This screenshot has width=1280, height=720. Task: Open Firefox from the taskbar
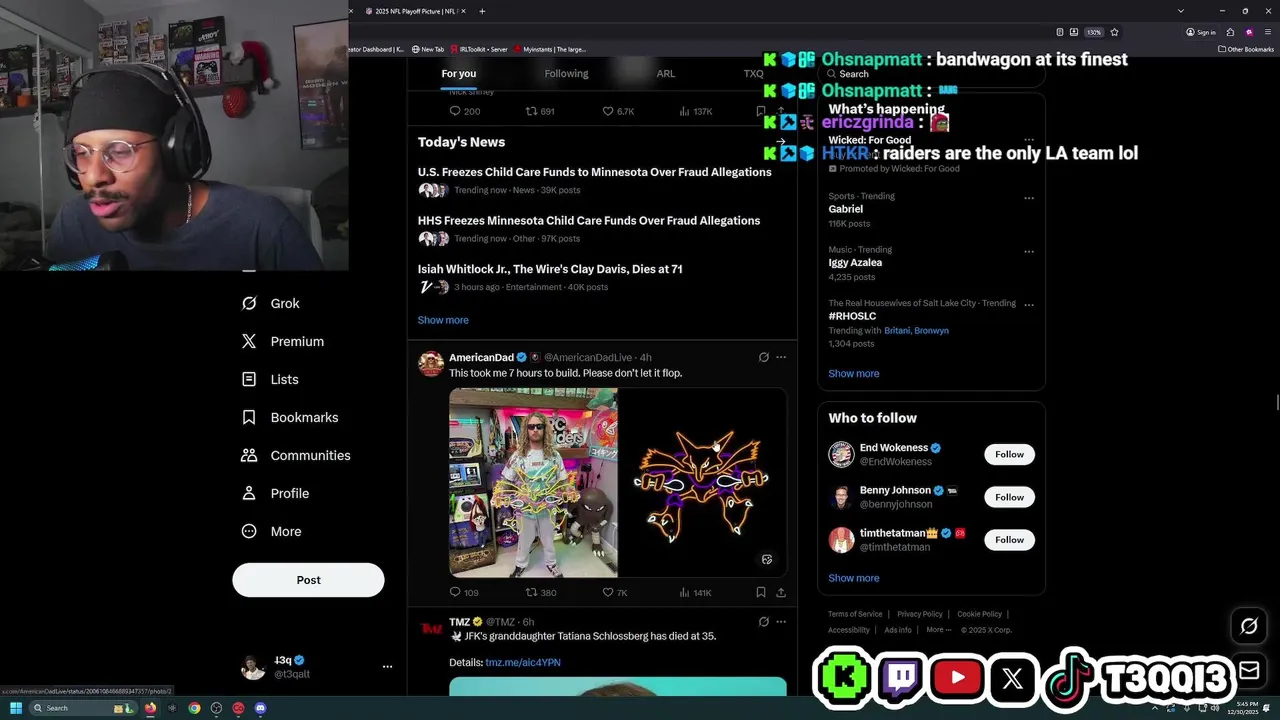(x=150, y=708)
